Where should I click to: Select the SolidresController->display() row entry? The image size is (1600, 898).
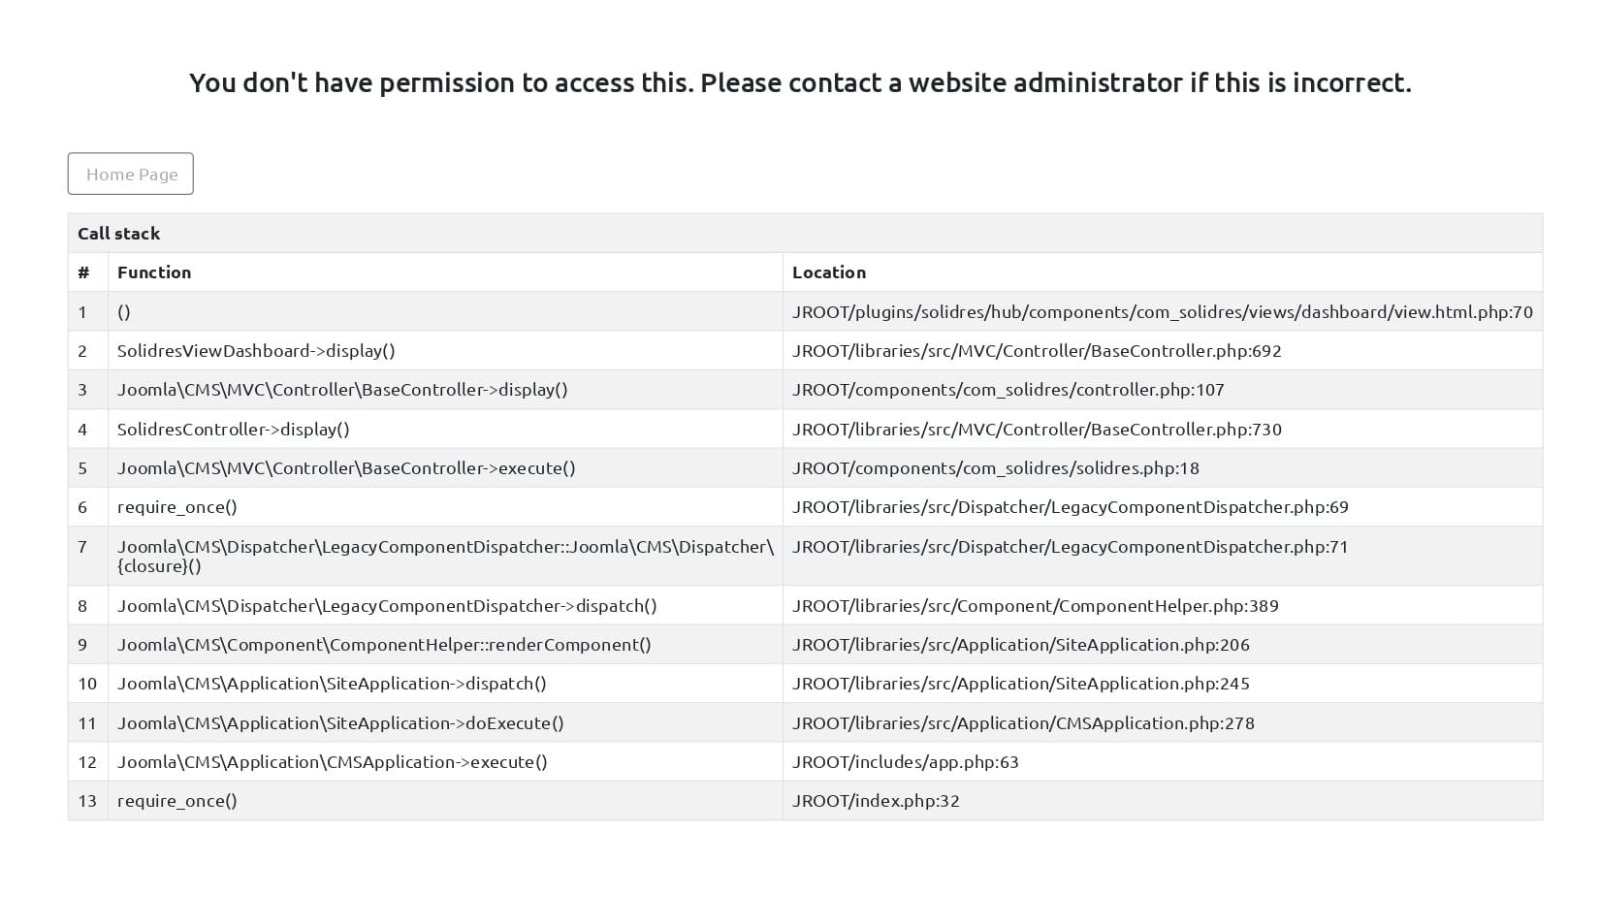tap(233, 429)
